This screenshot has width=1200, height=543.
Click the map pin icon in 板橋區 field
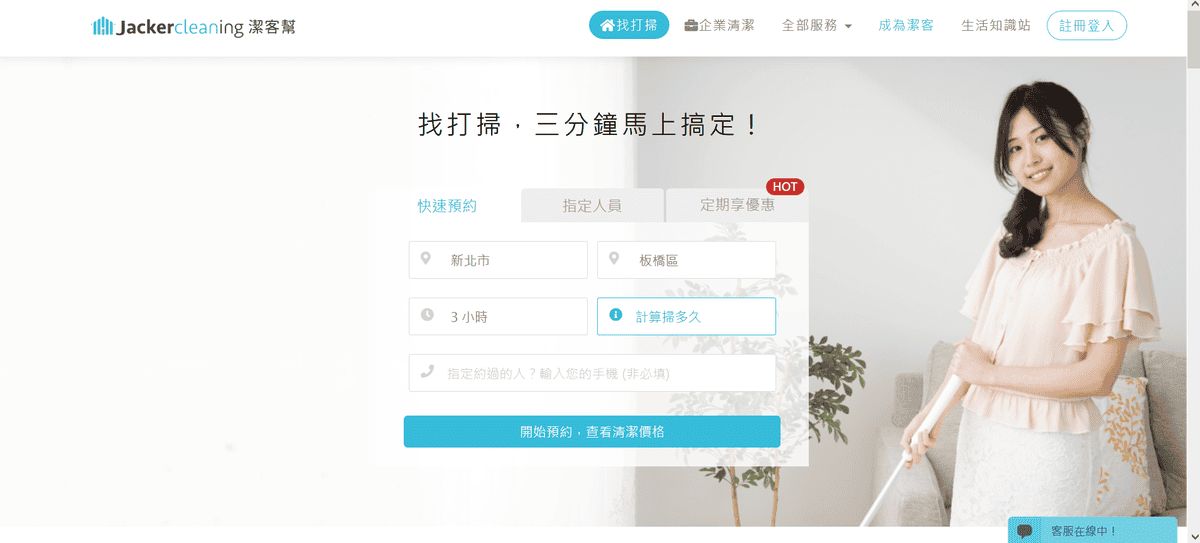click(614, 259)
